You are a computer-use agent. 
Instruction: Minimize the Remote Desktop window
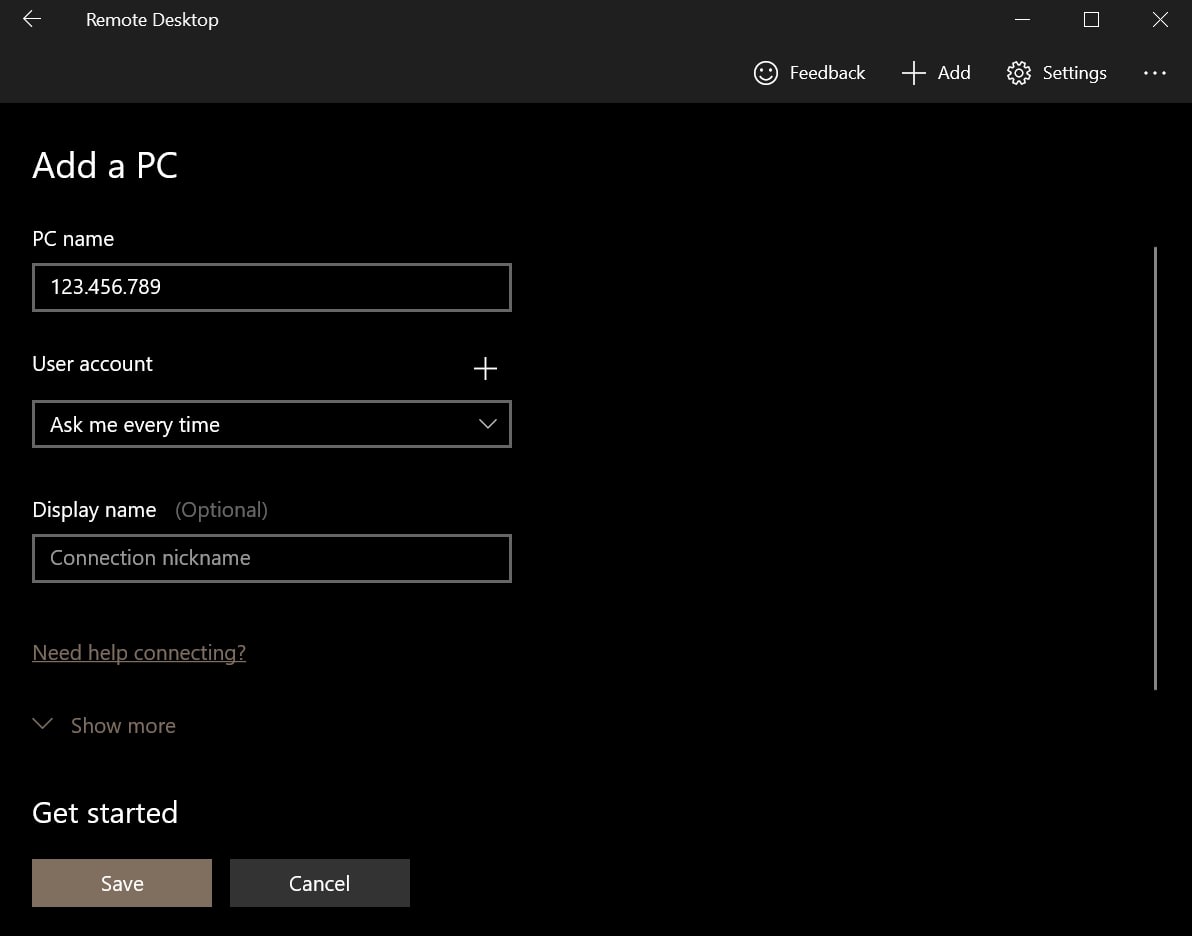[x=1022, y=20]
